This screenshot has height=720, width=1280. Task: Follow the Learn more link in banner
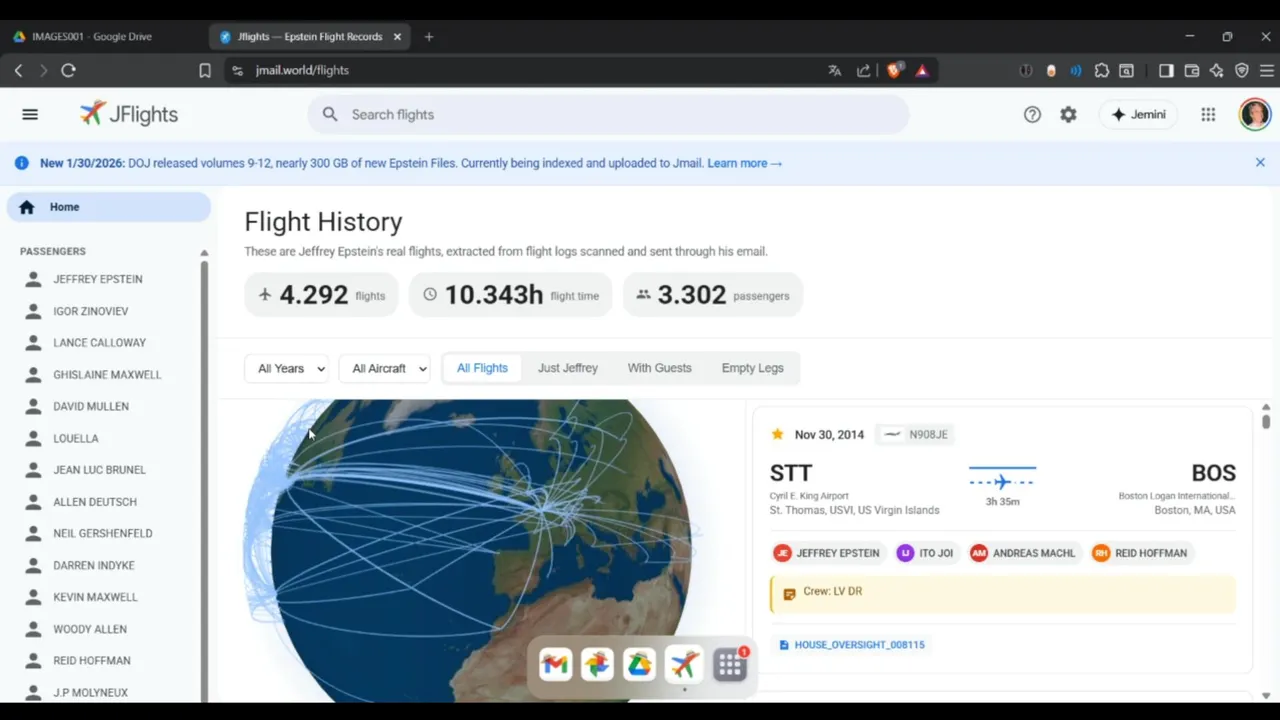pos(744,163)
